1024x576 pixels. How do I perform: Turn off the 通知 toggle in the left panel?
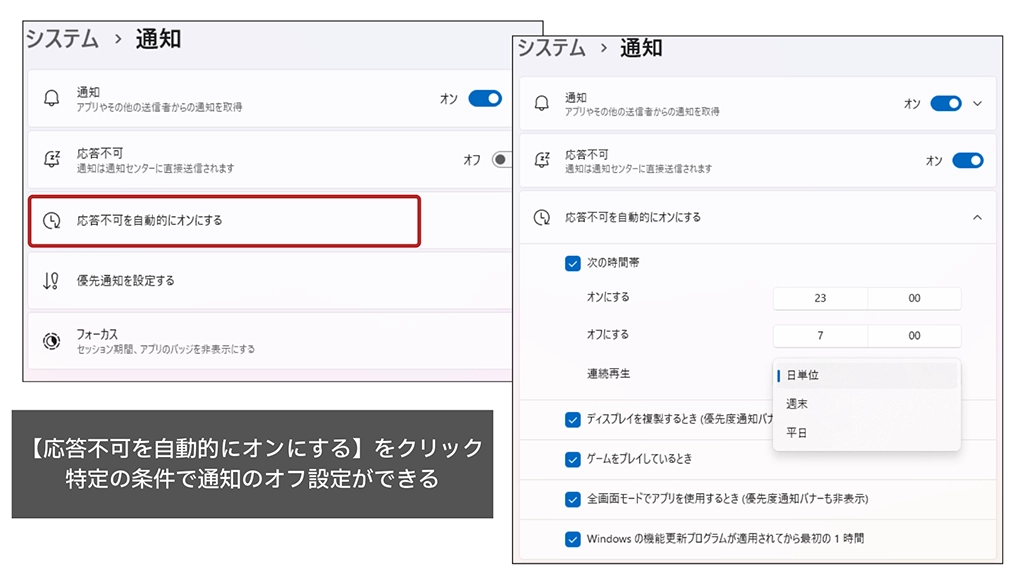pos(485,98)
